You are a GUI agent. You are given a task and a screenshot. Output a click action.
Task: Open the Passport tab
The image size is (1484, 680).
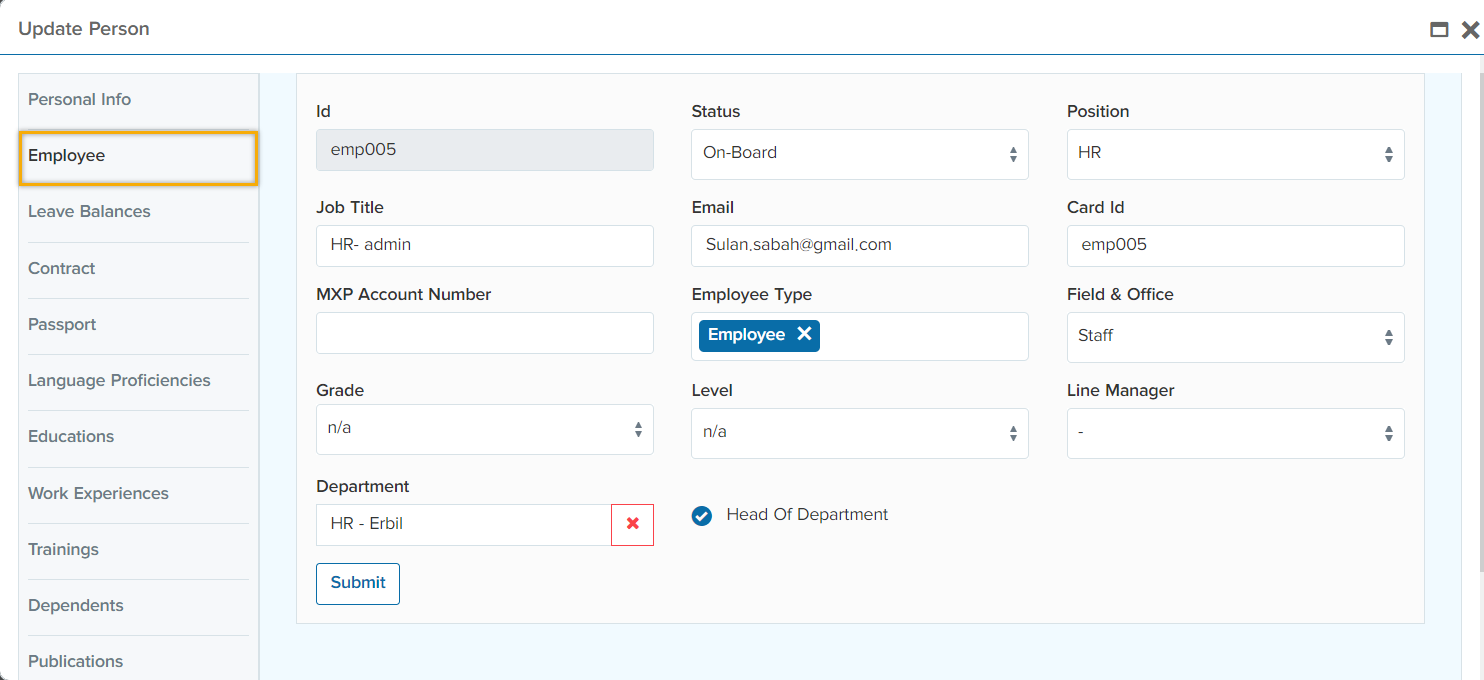[62, 325]
